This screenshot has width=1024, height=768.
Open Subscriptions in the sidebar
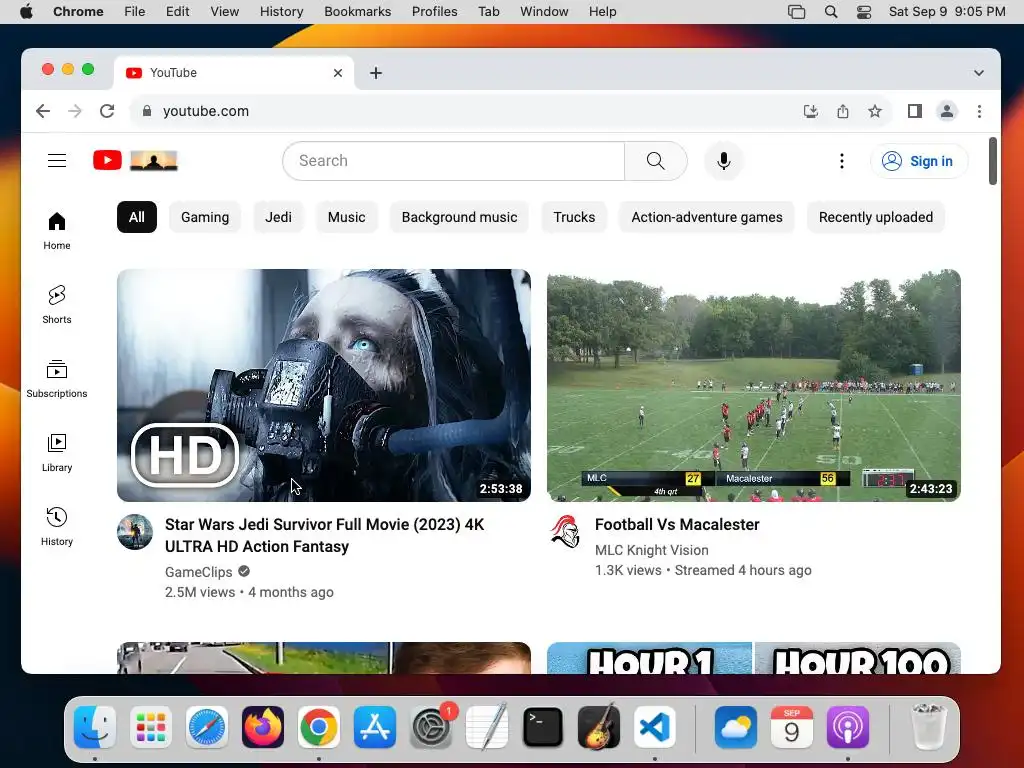pos(57,379)
